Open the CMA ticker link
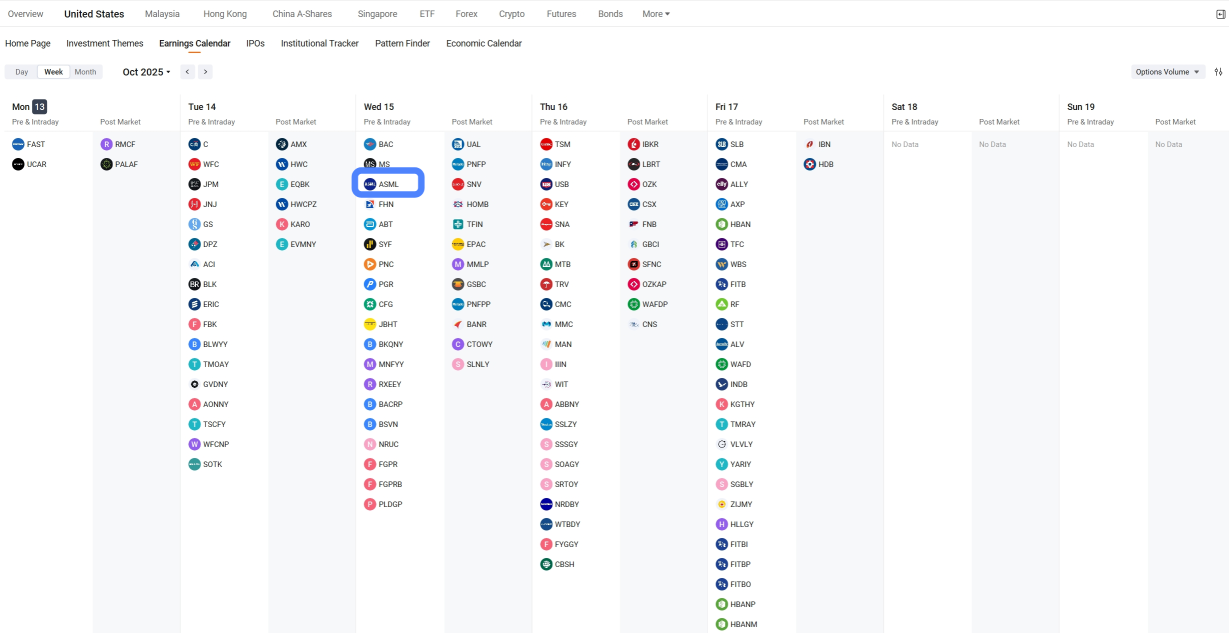 click(739, 164)
